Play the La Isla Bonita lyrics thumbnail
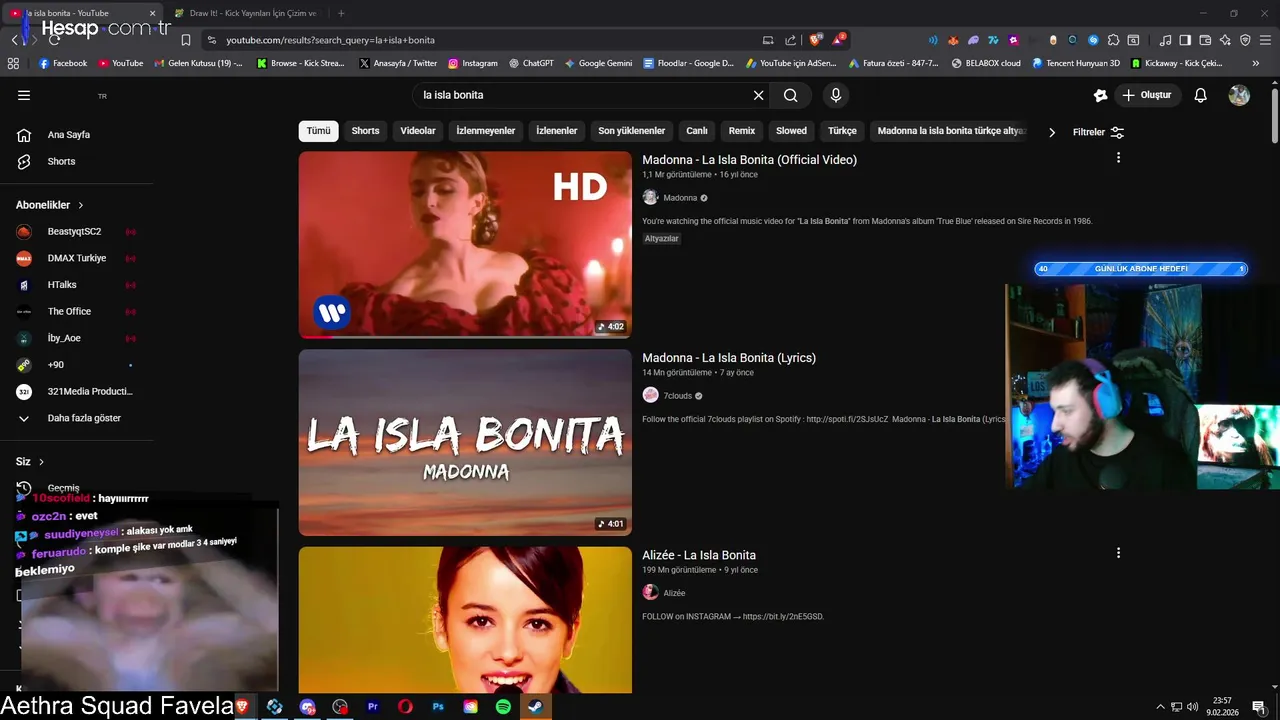This screenshot has height=720, width=1280. 465,442
